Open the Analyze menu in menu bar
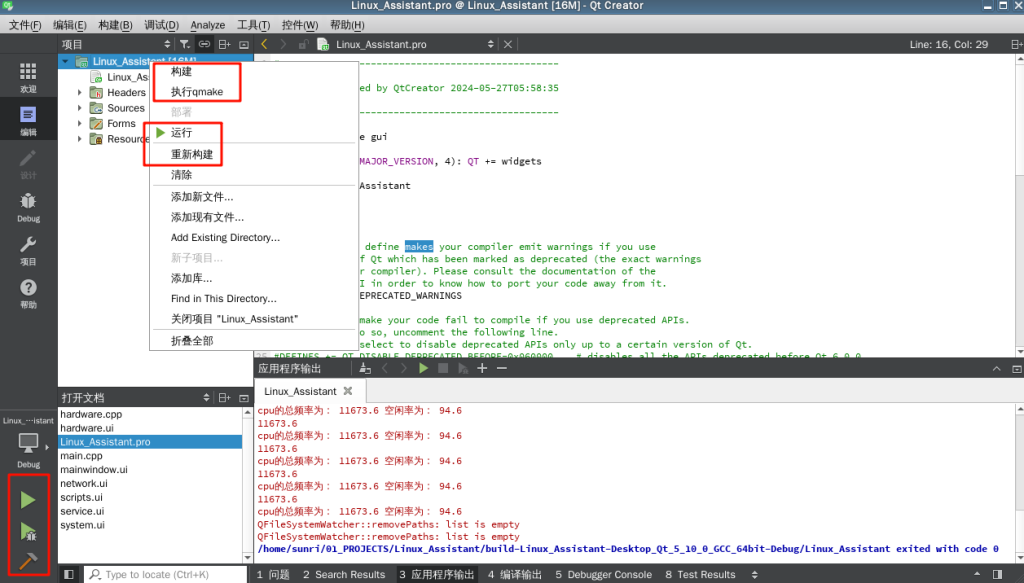The width and height of the screenshot is (1024, 583). click(207, 25)
